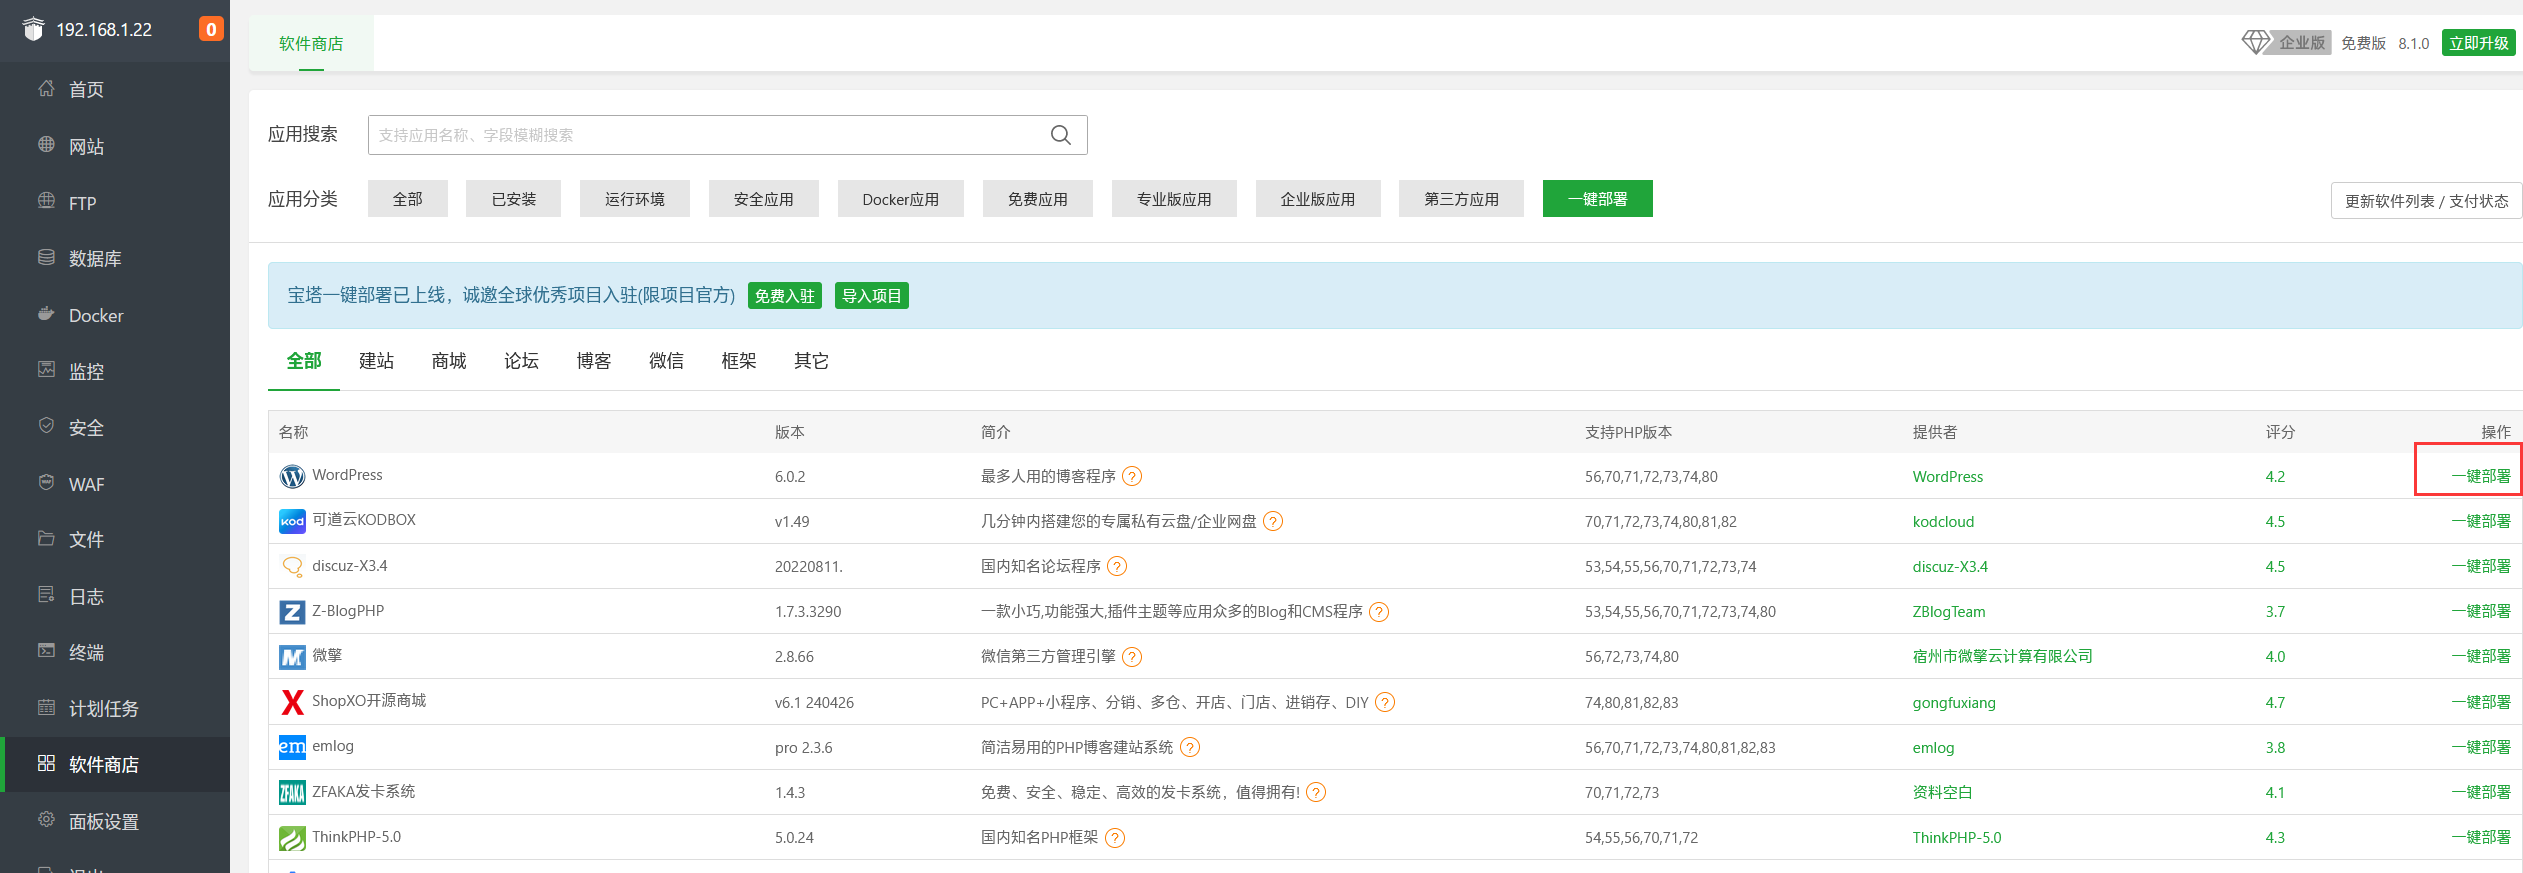This screenshot has height=873, width=2523.
Task: Click the discuz-X3.4 logo icon
Action: [x=292, y=566]
